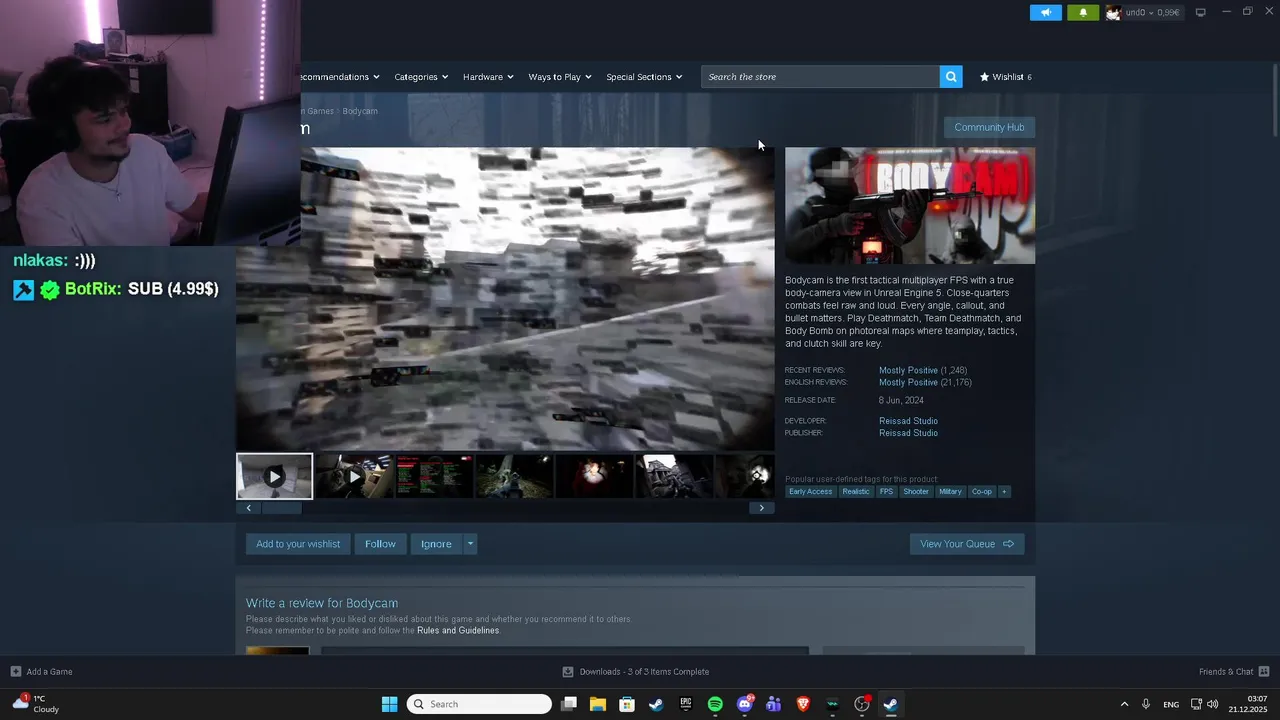Select the Military tag
1280x720 pixels.
point(950,492)
